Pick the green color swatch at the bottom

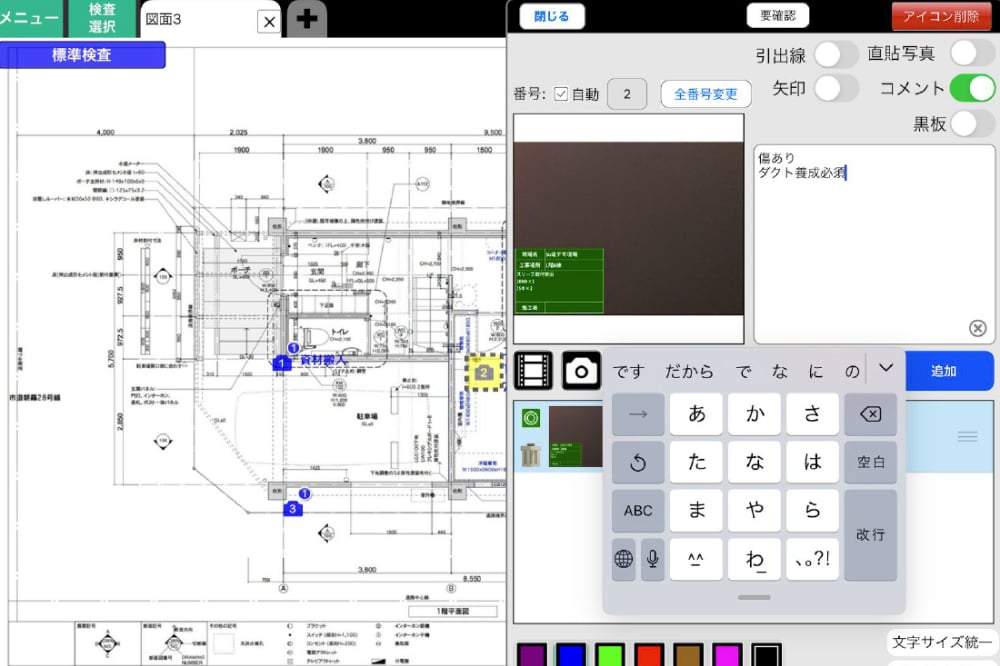point(610,653)
